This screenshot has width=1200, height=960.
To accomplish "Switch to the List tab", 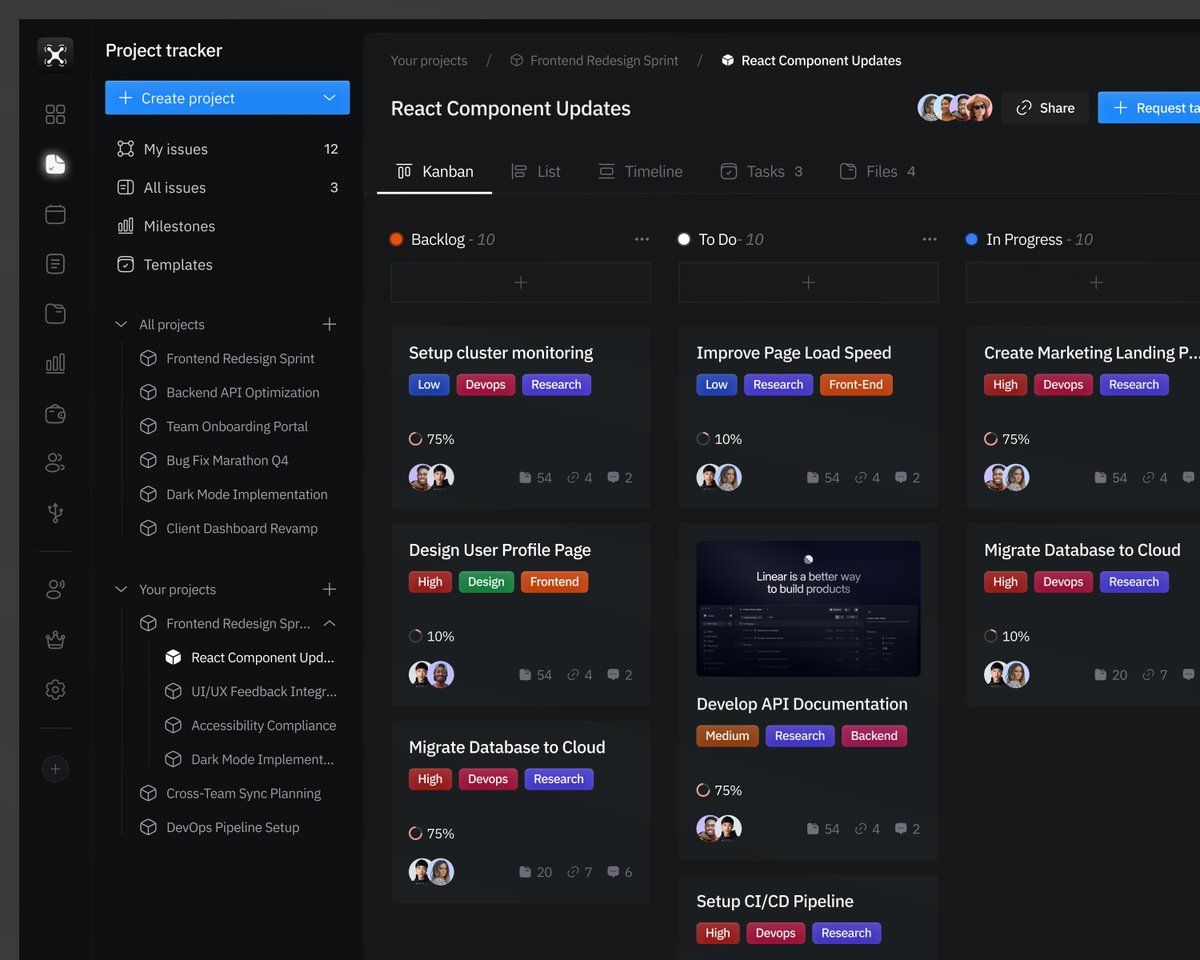I will (x=536, y=171).
